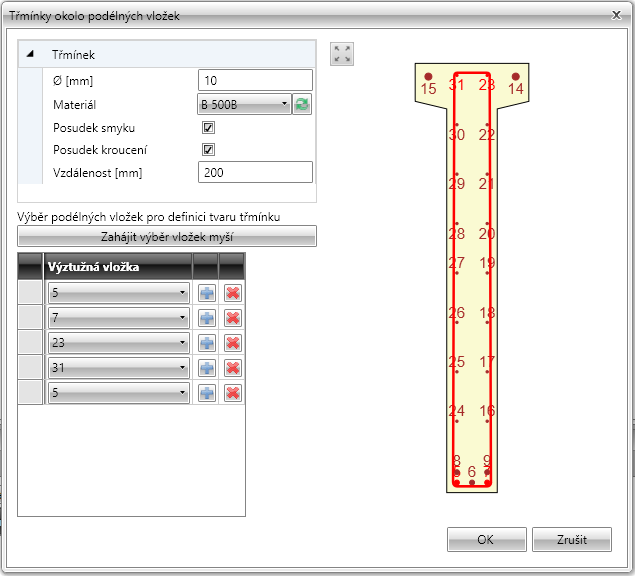Open the first dropdown showing bar 5
The width and height of the screenshot is (635, 576).
coord(119,292)
